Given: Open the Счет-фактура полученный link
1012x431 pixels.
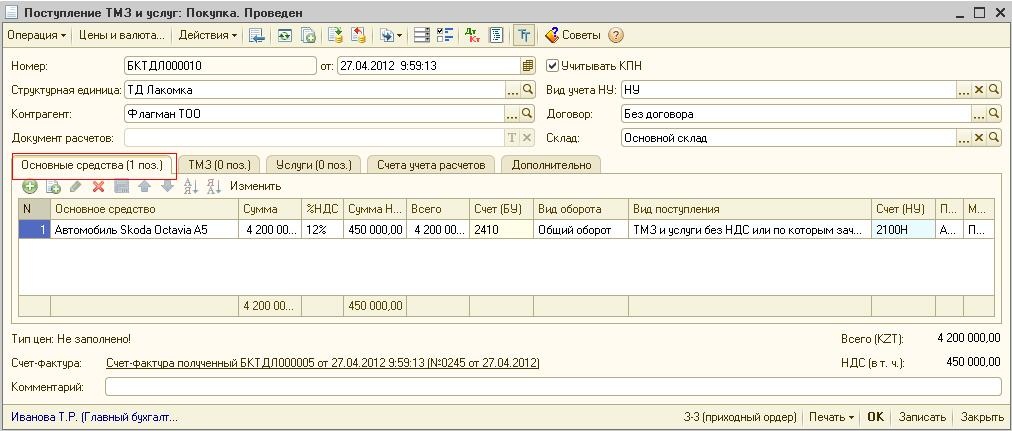Looking at the screenshot, I should 322,363.
